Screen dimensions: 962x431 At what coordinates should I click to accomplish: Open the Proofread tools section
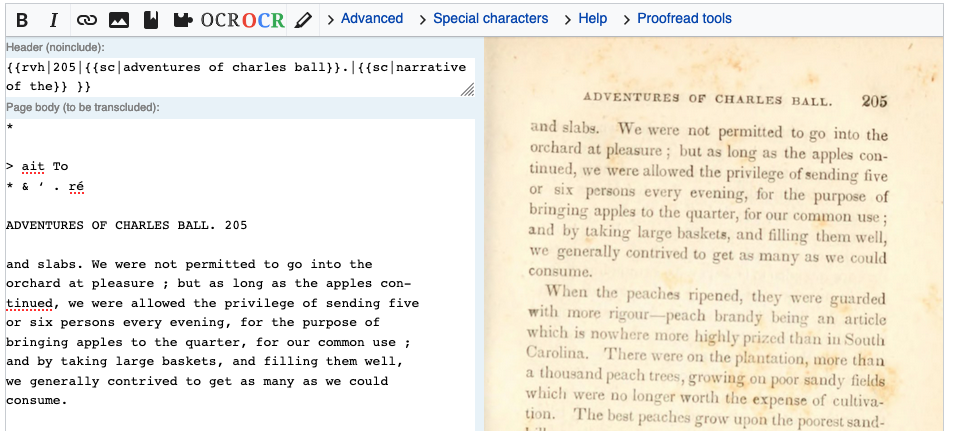pyautogui.click(x=677, y=19)
